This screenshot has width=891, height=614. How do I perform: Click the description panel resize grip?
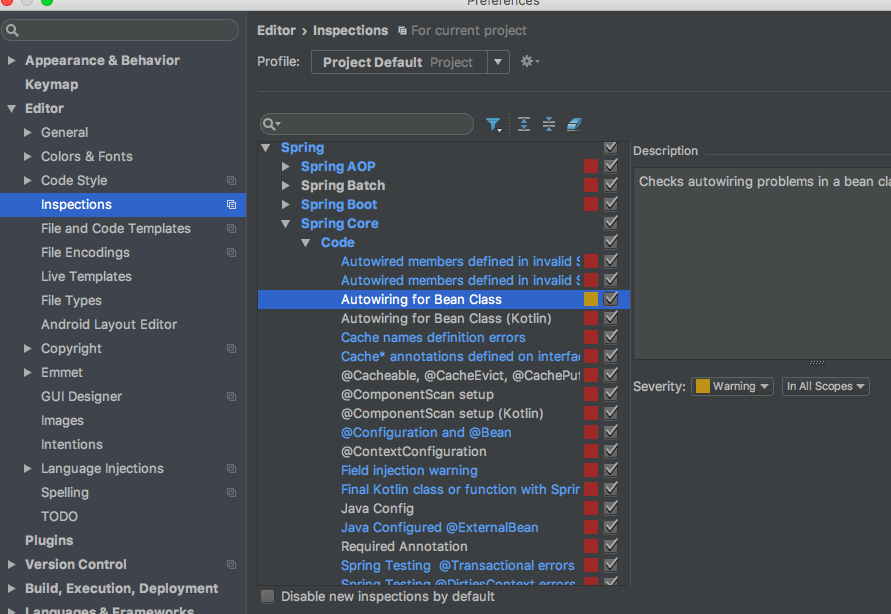click(817, 362)
